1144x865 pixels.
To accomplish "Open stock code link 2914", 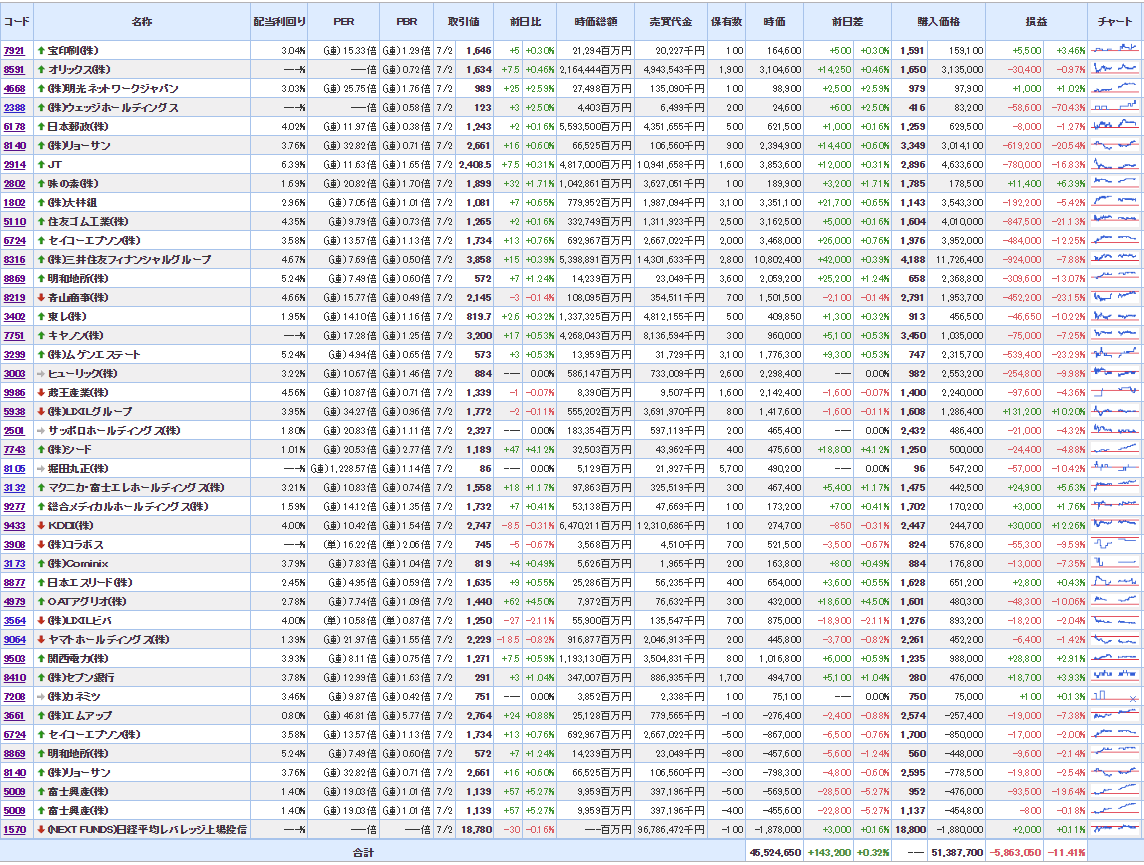I will [14, 164].
